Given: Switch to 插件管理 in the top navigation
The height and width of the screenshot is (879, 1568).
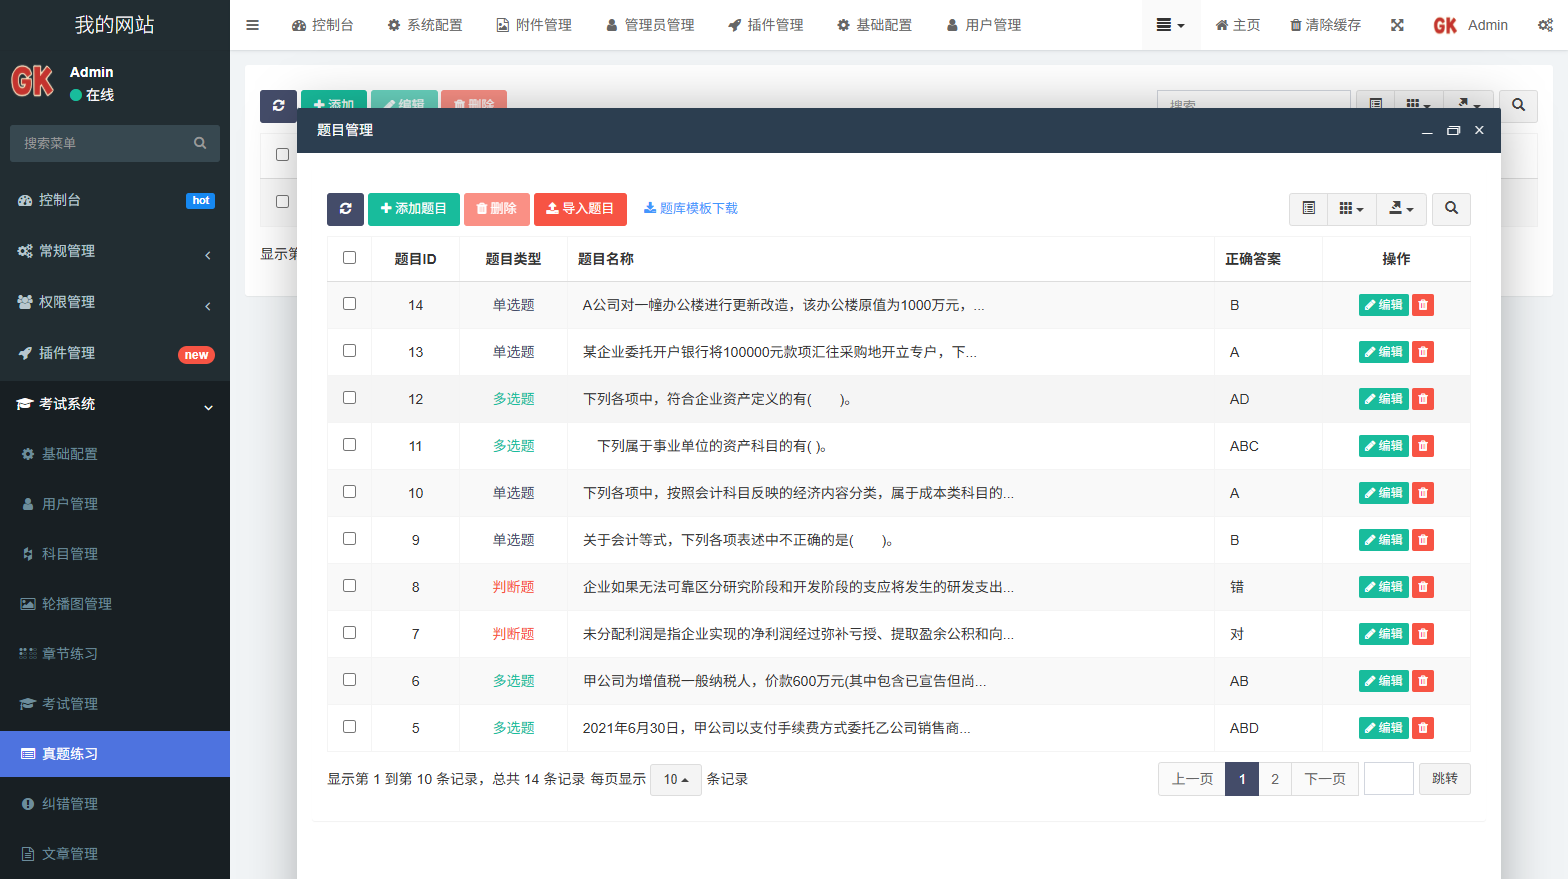Looking at the screenshot, I should 765,25.
